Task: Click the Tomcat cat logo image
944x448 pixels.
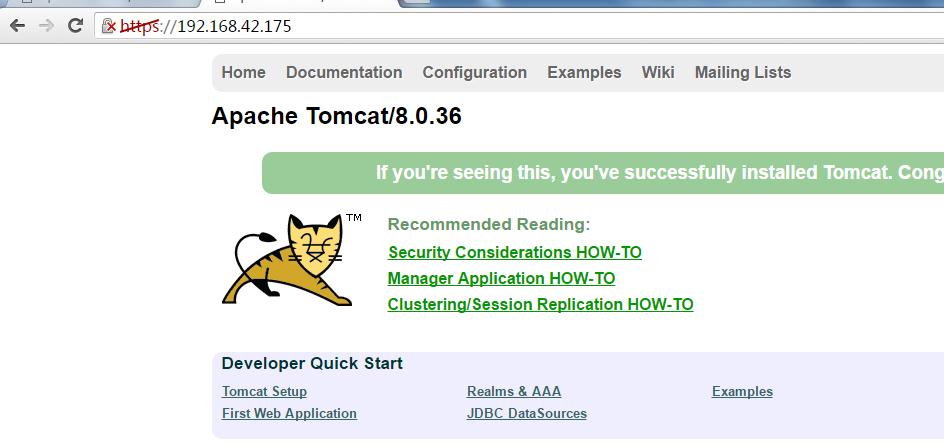Action: [x=291, y=260]
